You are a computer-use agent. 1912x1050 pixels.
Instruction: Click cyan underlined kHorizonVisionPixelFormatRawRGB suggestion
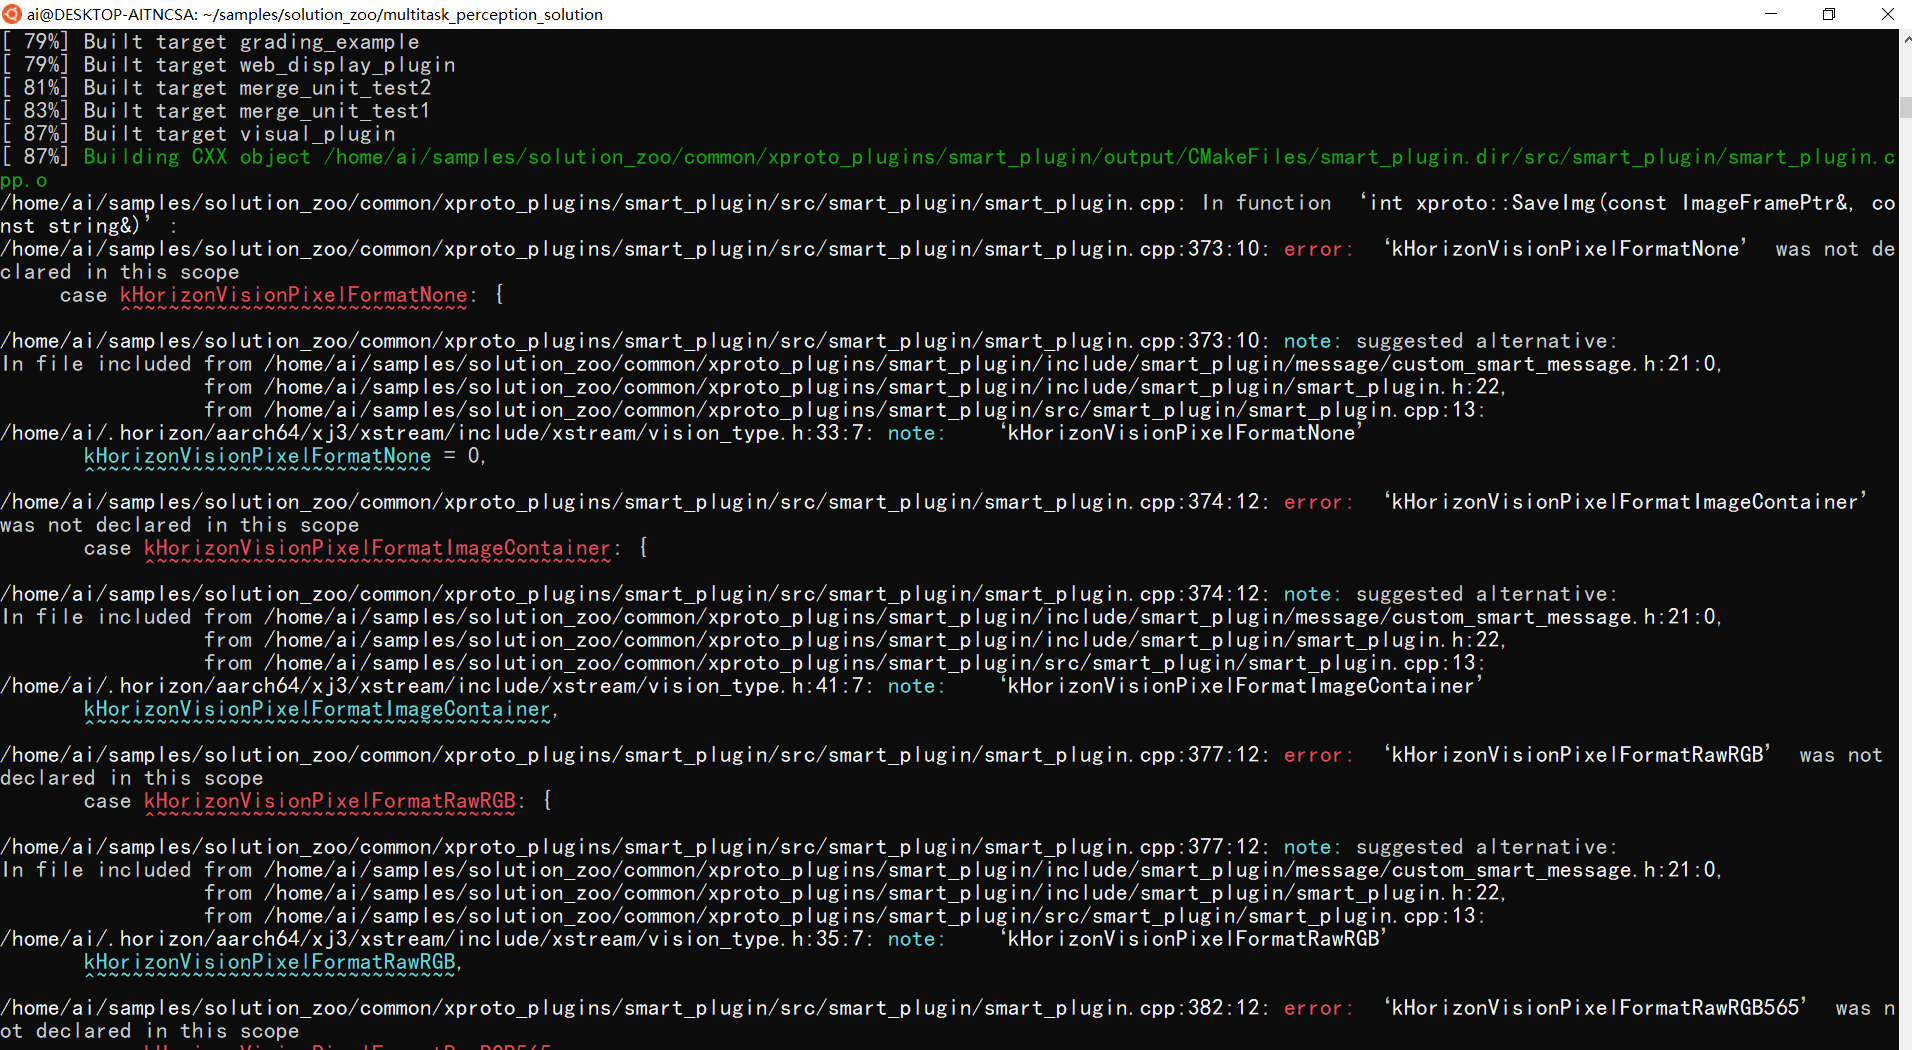point(270,963)
